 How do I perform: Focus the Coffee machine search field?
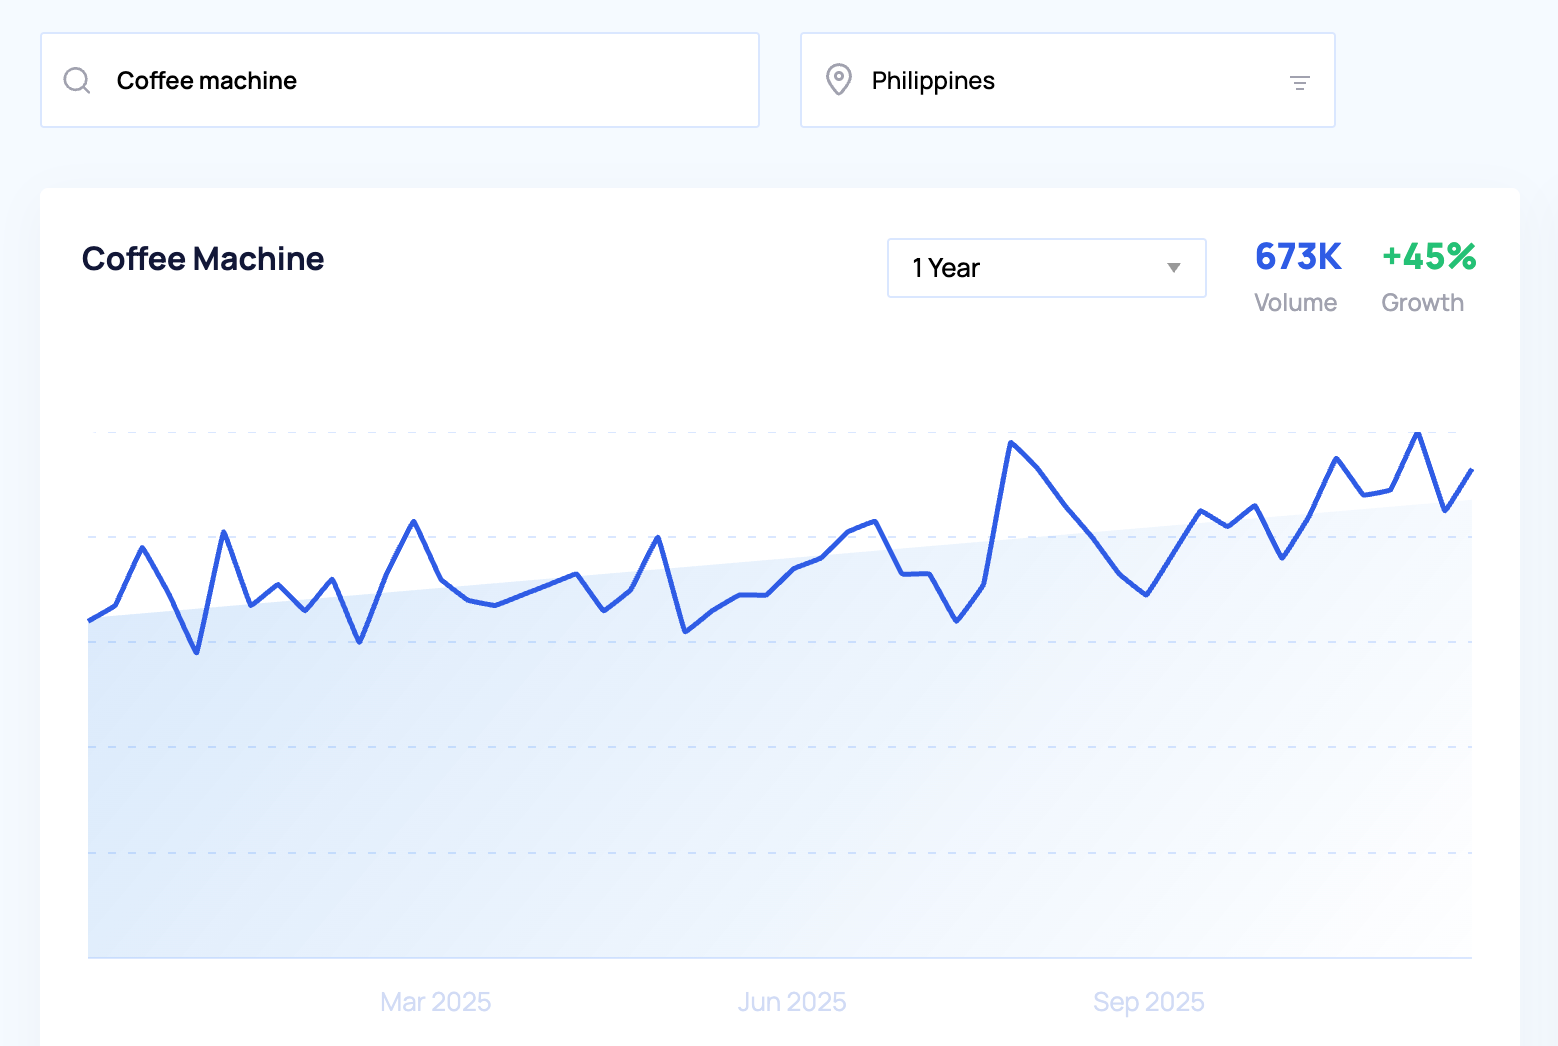420,80
